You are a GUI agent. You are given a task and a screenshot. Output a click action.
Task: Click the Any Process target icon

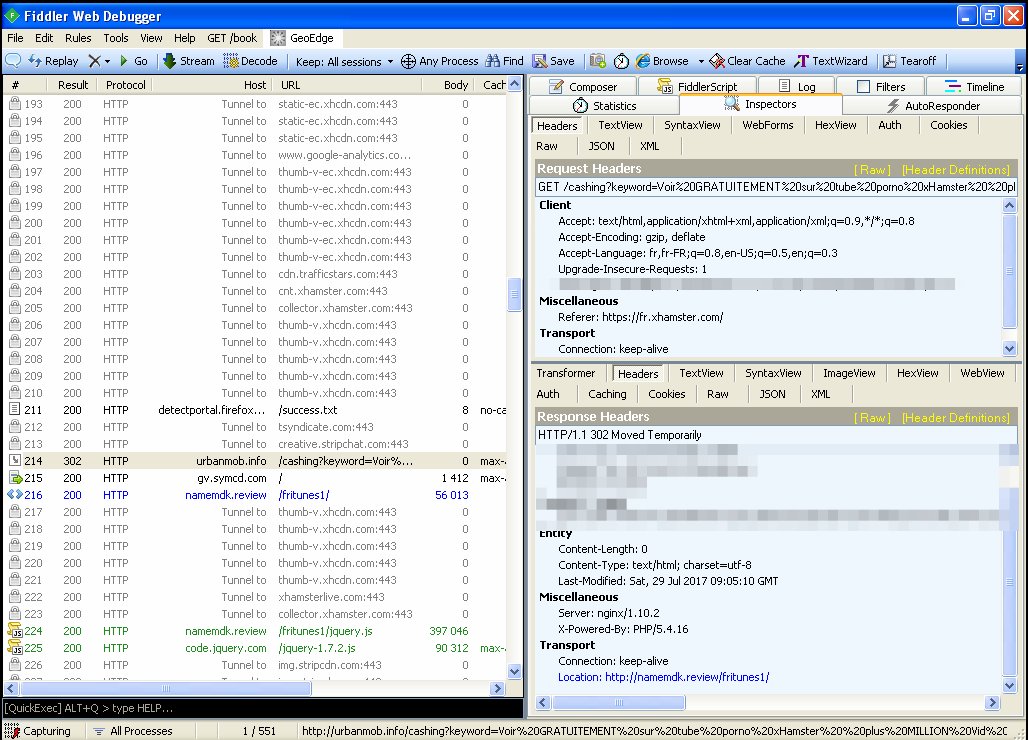click(x=408, y=61)
